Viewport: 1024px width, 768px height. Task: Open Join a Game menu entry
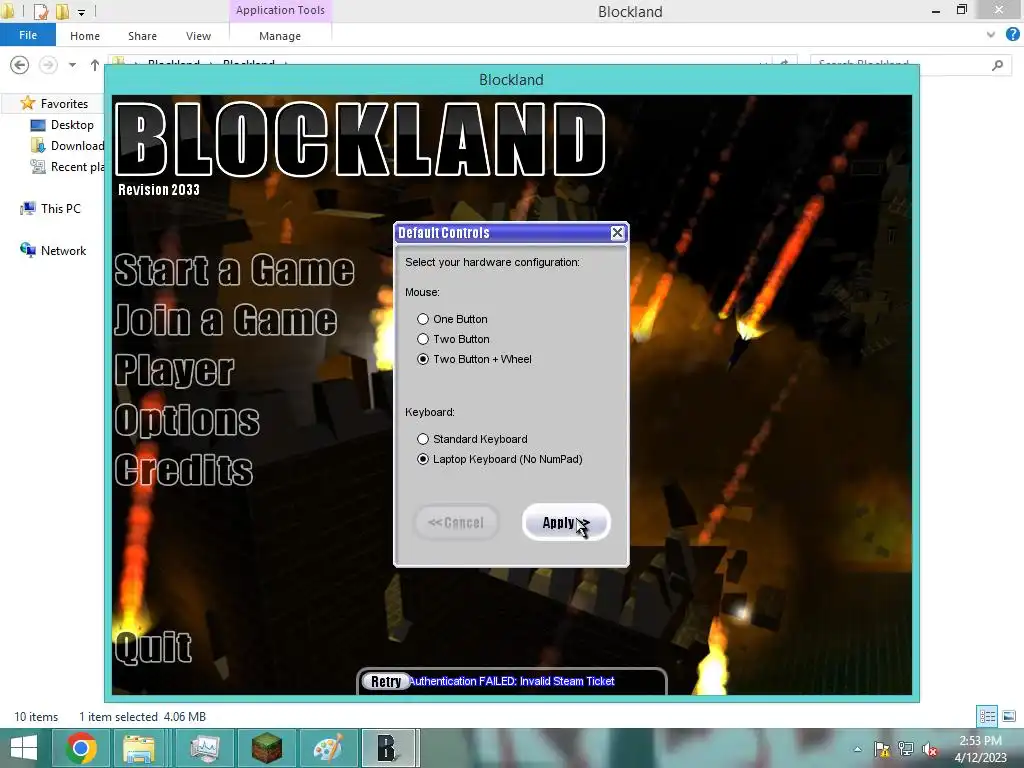click(x=225, y=320)
